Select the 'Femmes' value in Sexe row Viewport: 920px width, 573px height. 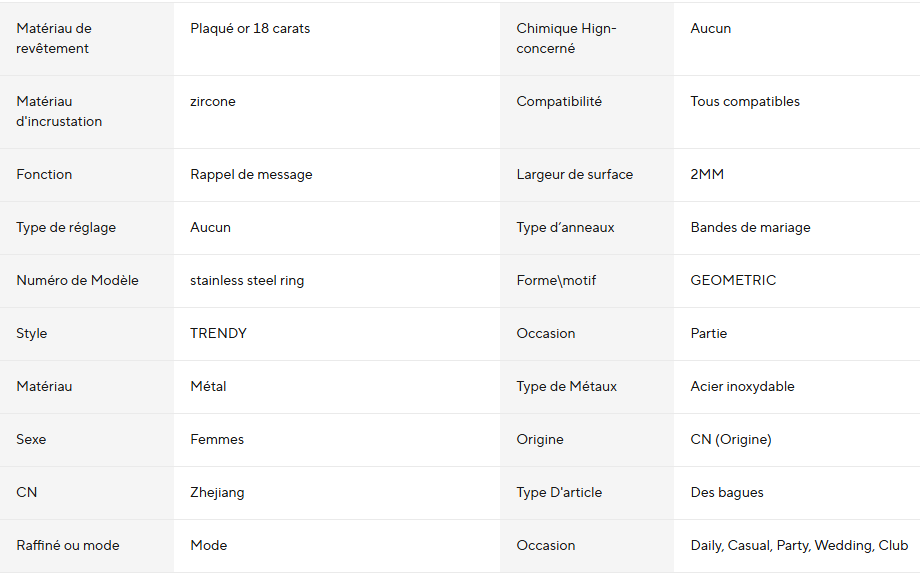tap(217, 439)
